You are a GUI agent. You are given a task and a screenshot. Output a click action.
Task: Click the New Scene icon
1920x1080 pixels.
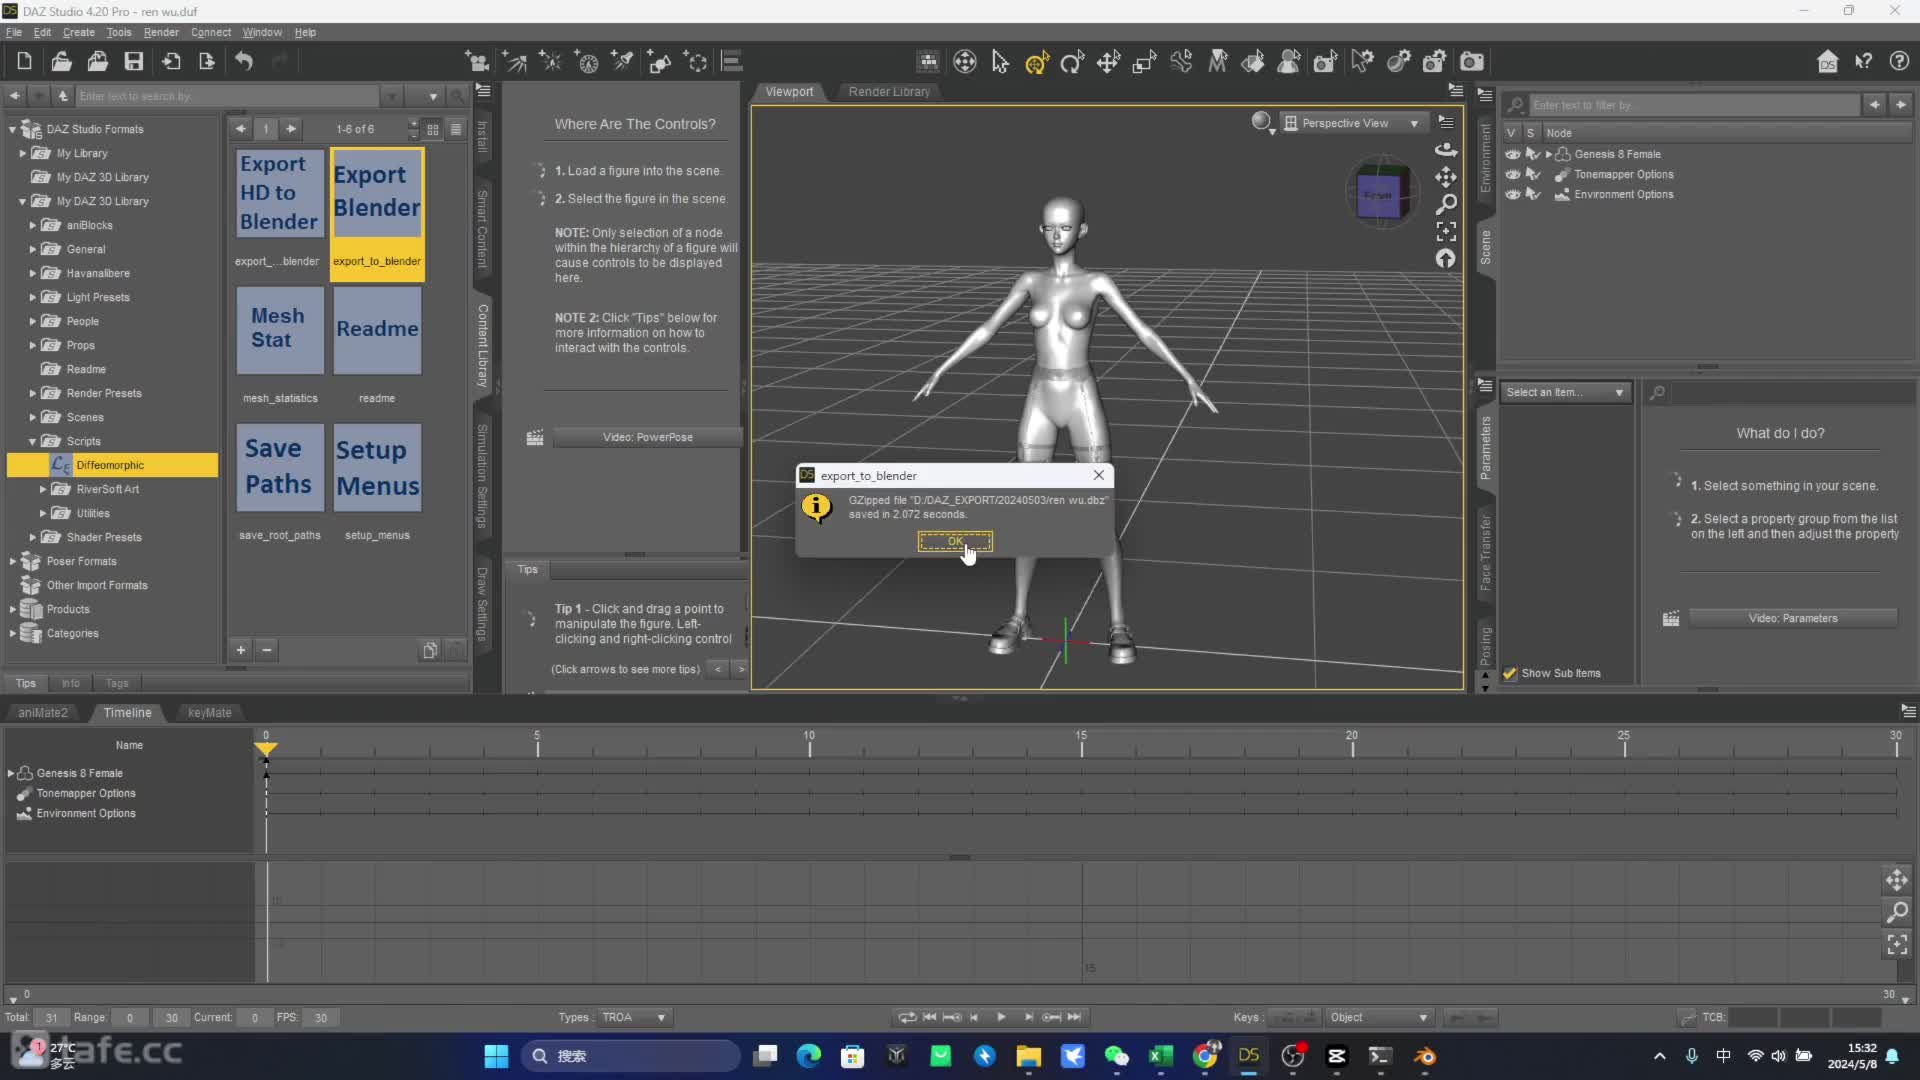pyautogui.click(x=24, y=61)
